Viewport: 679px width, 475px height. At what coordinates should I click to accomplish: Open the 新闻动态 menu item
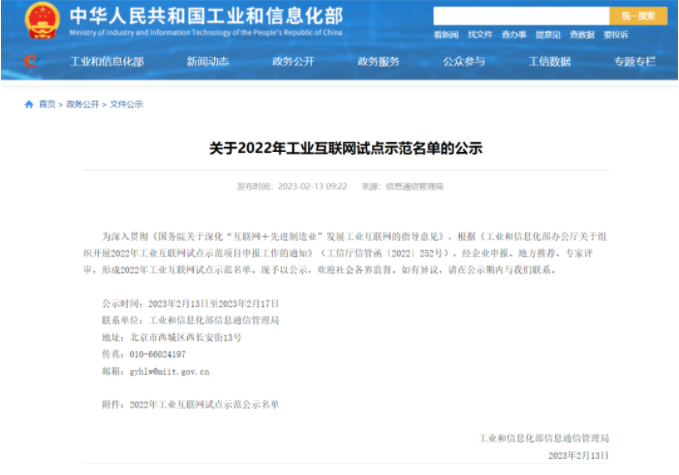[x=207, y=62]
